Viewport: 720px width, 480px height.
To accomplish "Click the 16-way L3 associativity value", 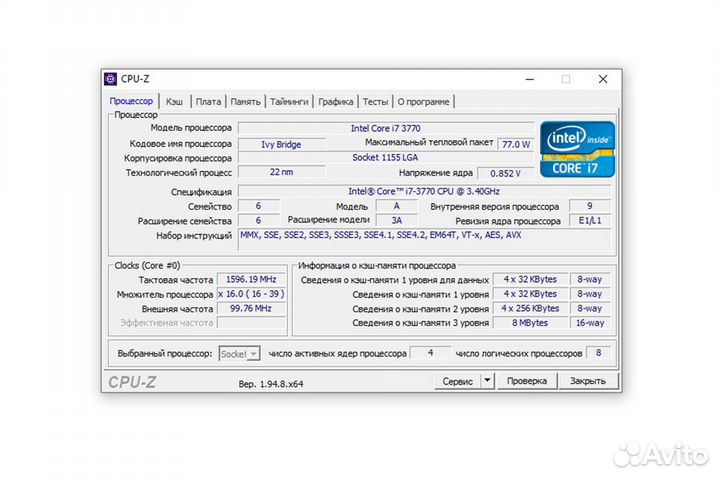I will 590,323.
